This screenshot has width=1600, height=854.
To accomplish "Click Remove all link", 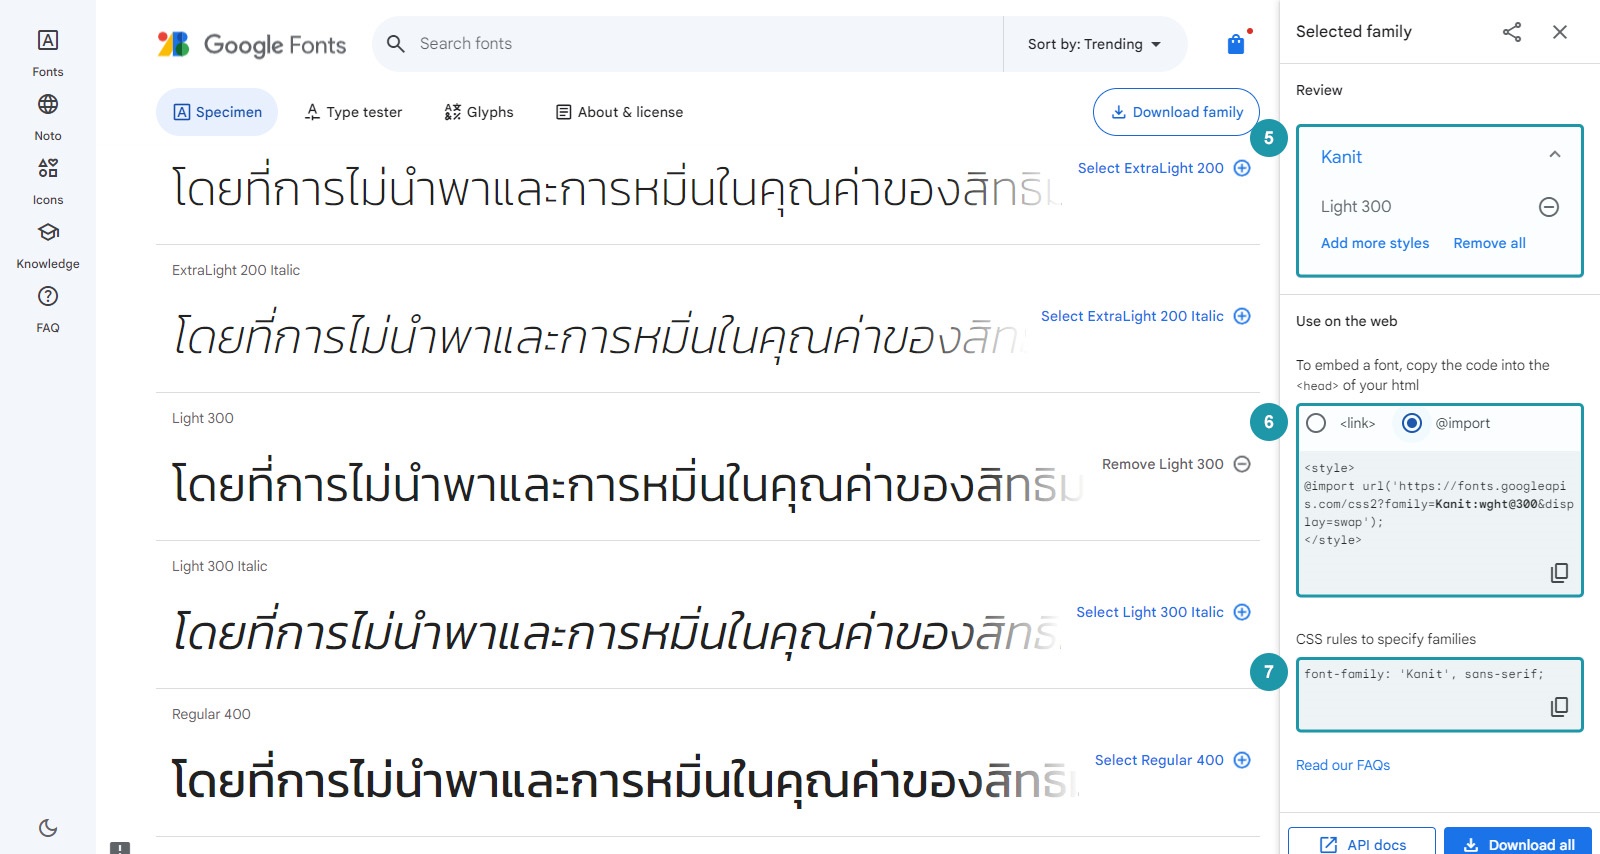I will click(1489, 243).
